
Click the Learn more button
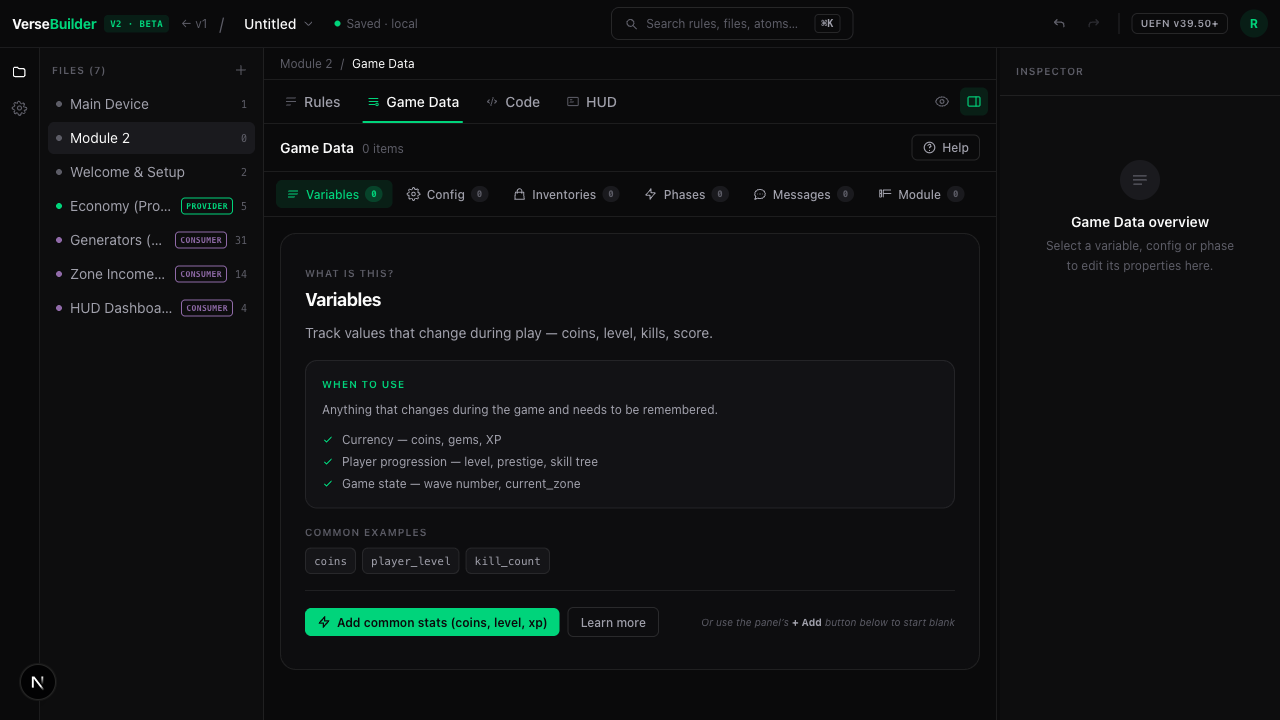tap(613, 622)
